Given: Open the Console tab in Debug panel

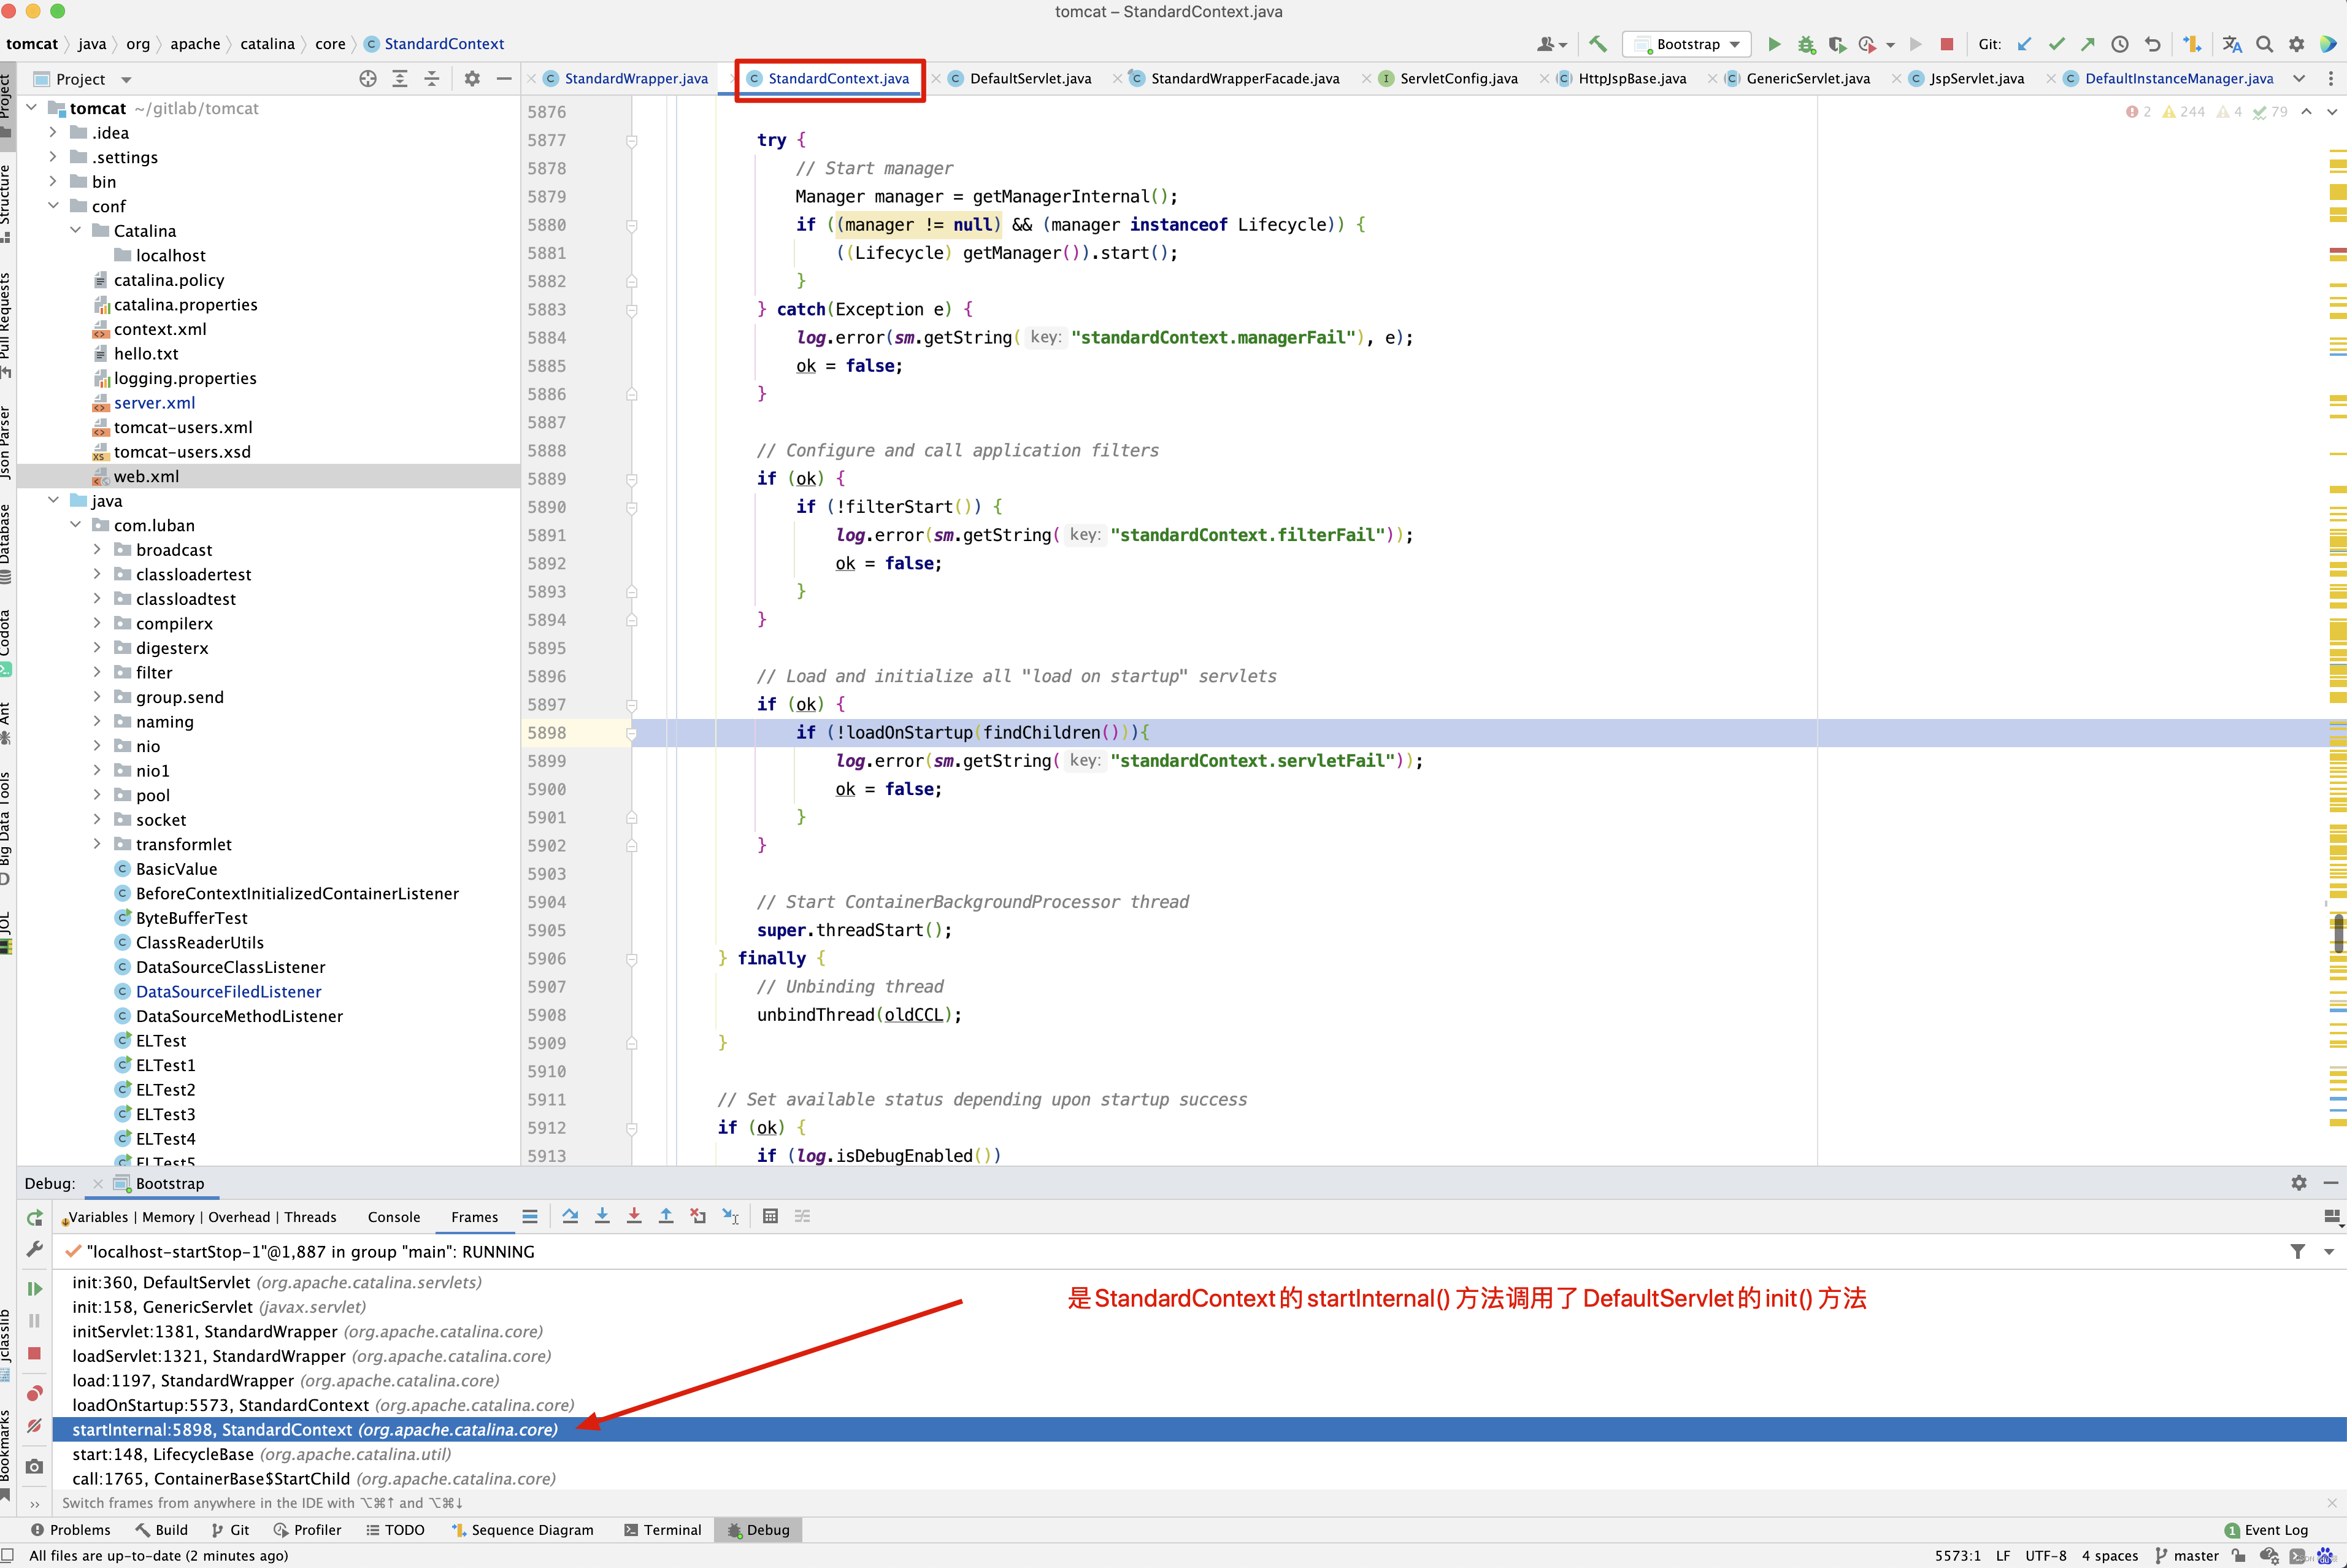Looking at the screenshot, I should click(x=394, y=1216).
